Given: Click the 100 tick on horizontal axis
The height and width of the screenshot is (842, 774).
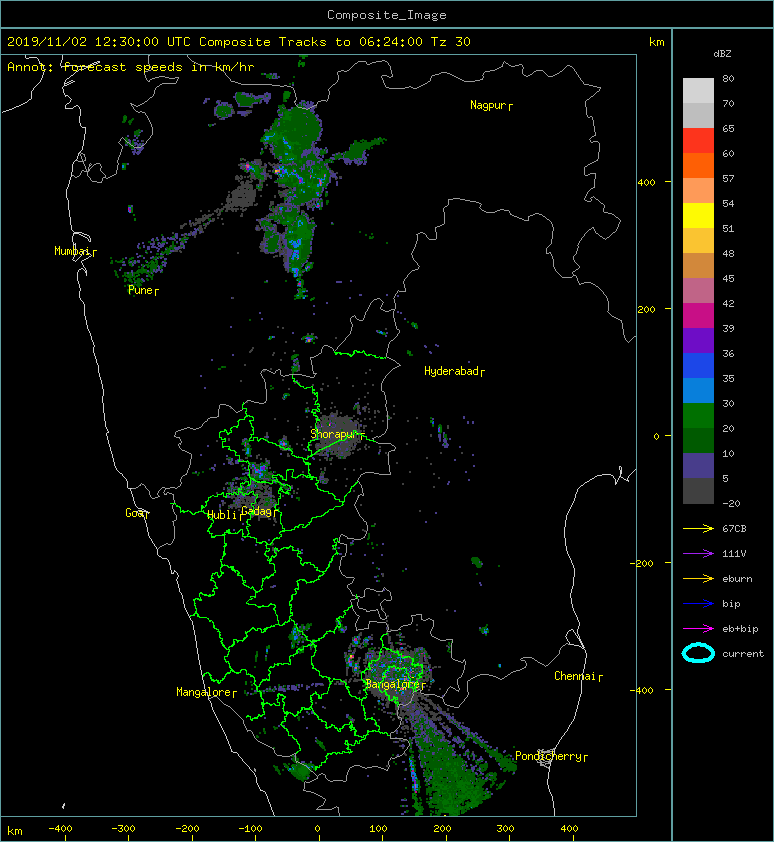Looking at the screenshot, I should (378, 829).
